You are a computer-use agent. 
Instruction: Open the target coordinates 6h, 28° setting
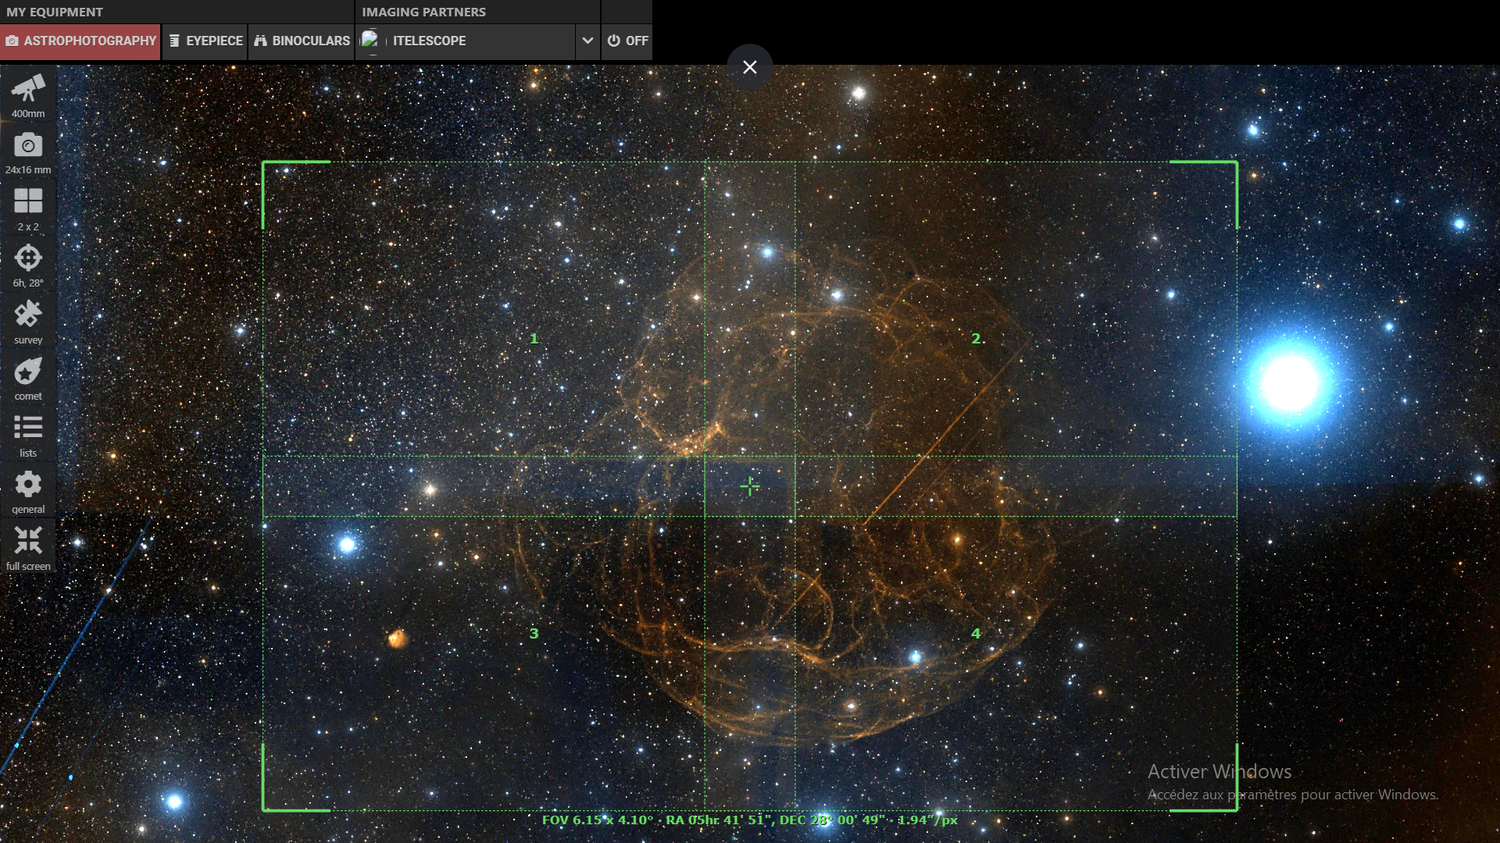click(x=28, y=265)
